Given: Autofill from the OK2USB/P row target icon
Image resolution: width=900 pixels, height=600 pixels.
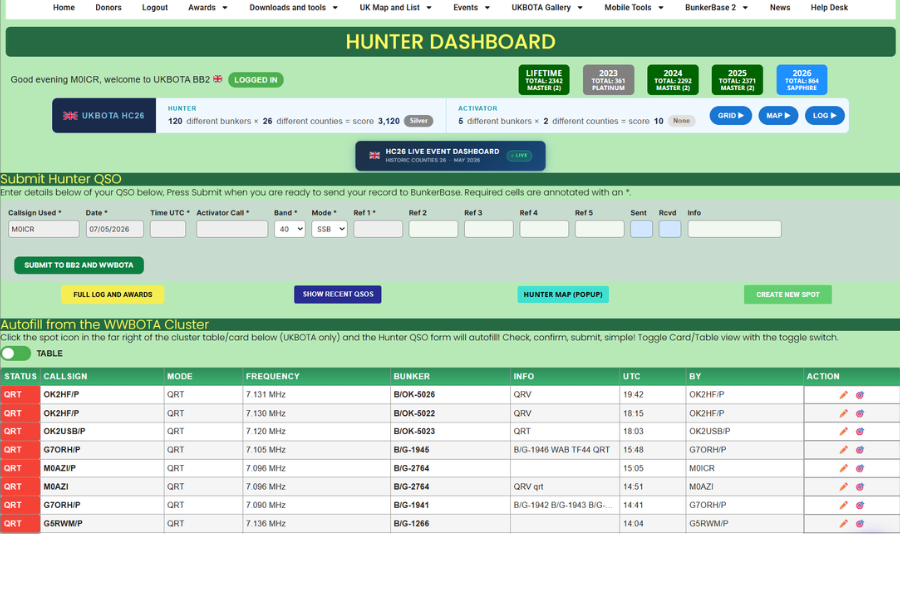Looking at the screenshot, I should (860, 432).
